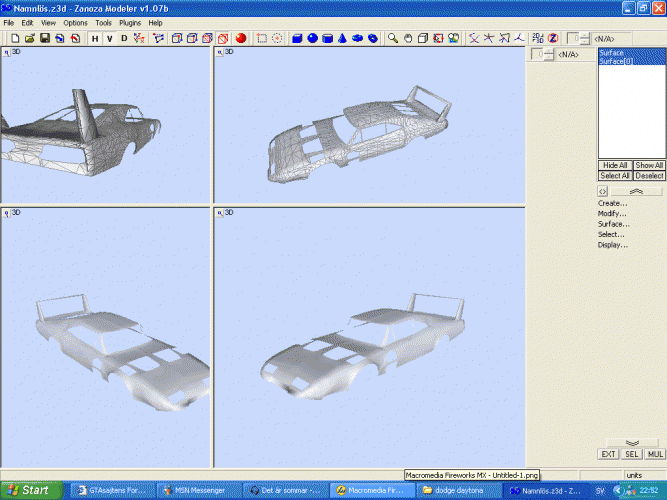Toggle the SEL mode button
The width and height of the screenshot is (667, 500).
click(632, 453)
